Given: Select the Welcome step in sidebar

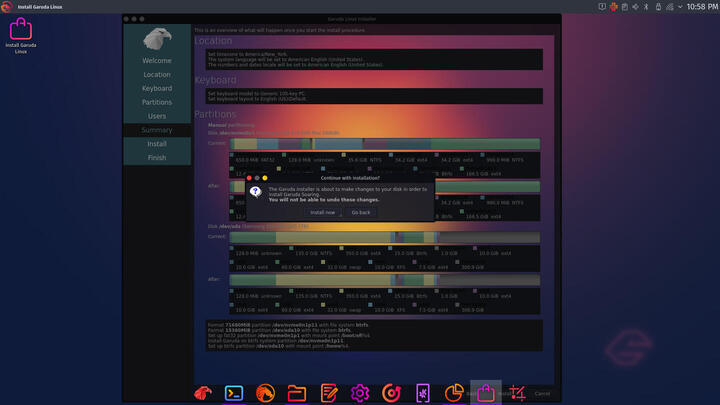Looking at the screenshot, I should (x=157, y=61).
